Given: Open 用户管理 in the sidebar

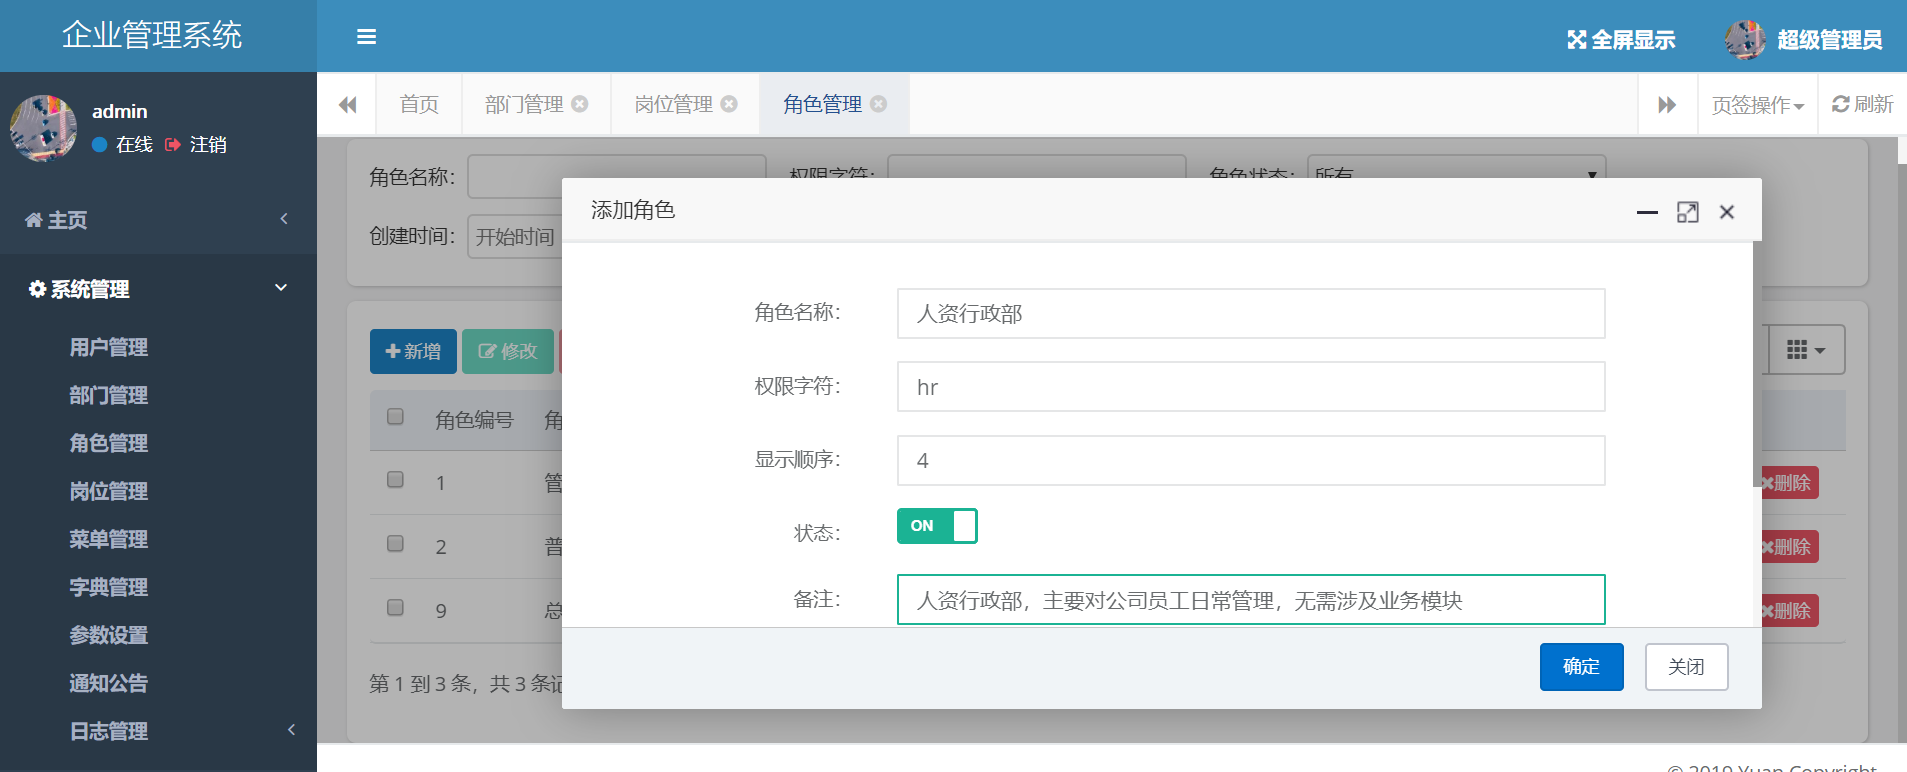Looking at the screenshot, I should (108, 347).
